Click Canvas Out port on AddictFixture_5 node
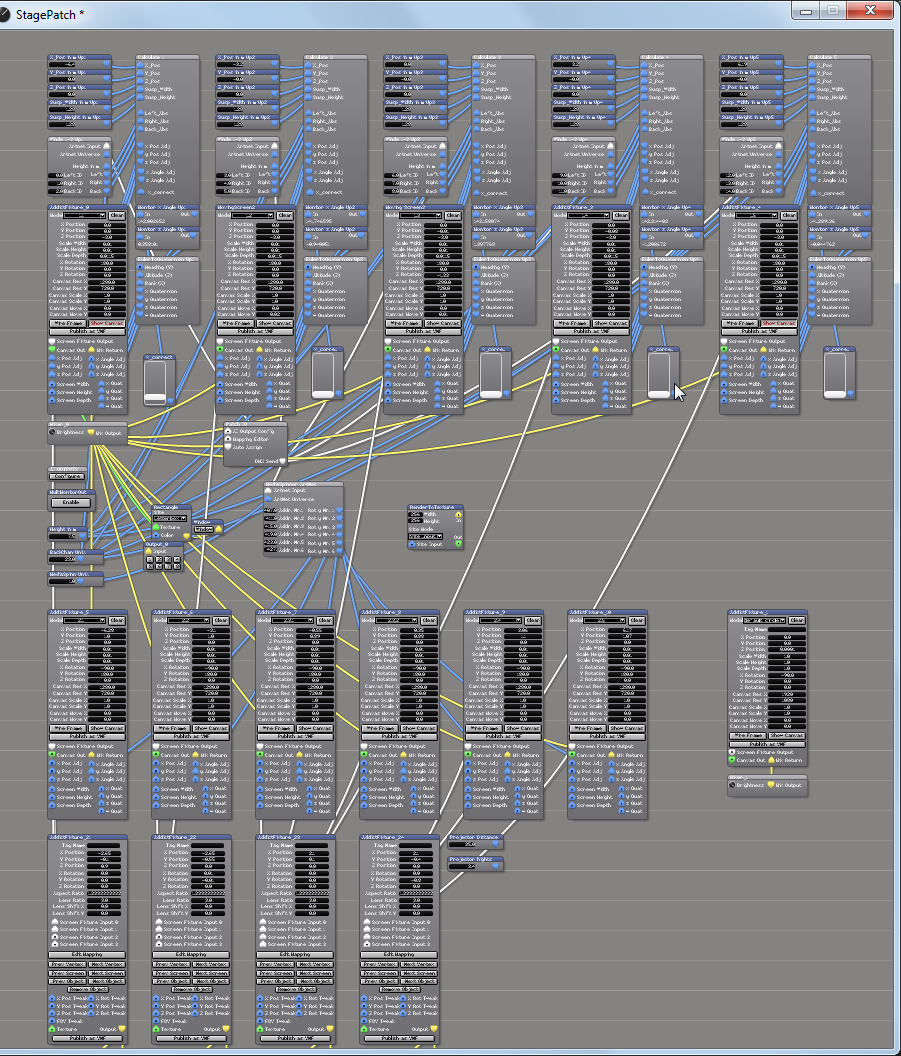The height and width of the screenshot is (1056, 901). click(x=53, y=755)
